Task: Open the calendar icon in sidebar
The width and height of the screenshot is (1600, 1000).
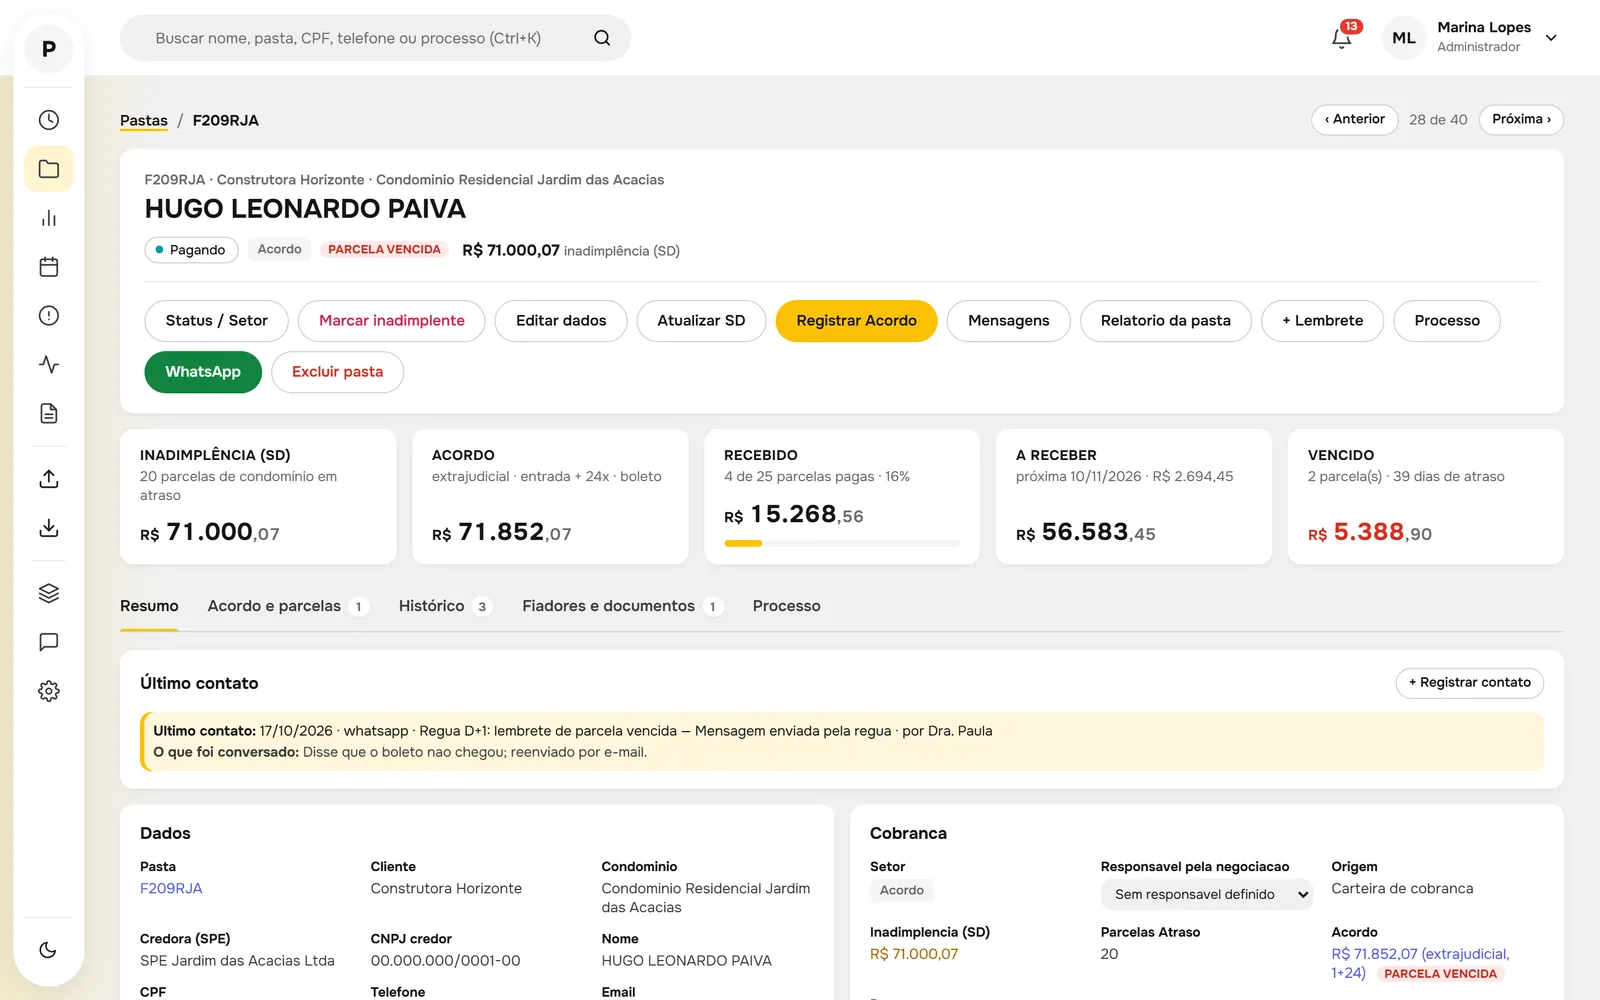Action: click(48, 267)
